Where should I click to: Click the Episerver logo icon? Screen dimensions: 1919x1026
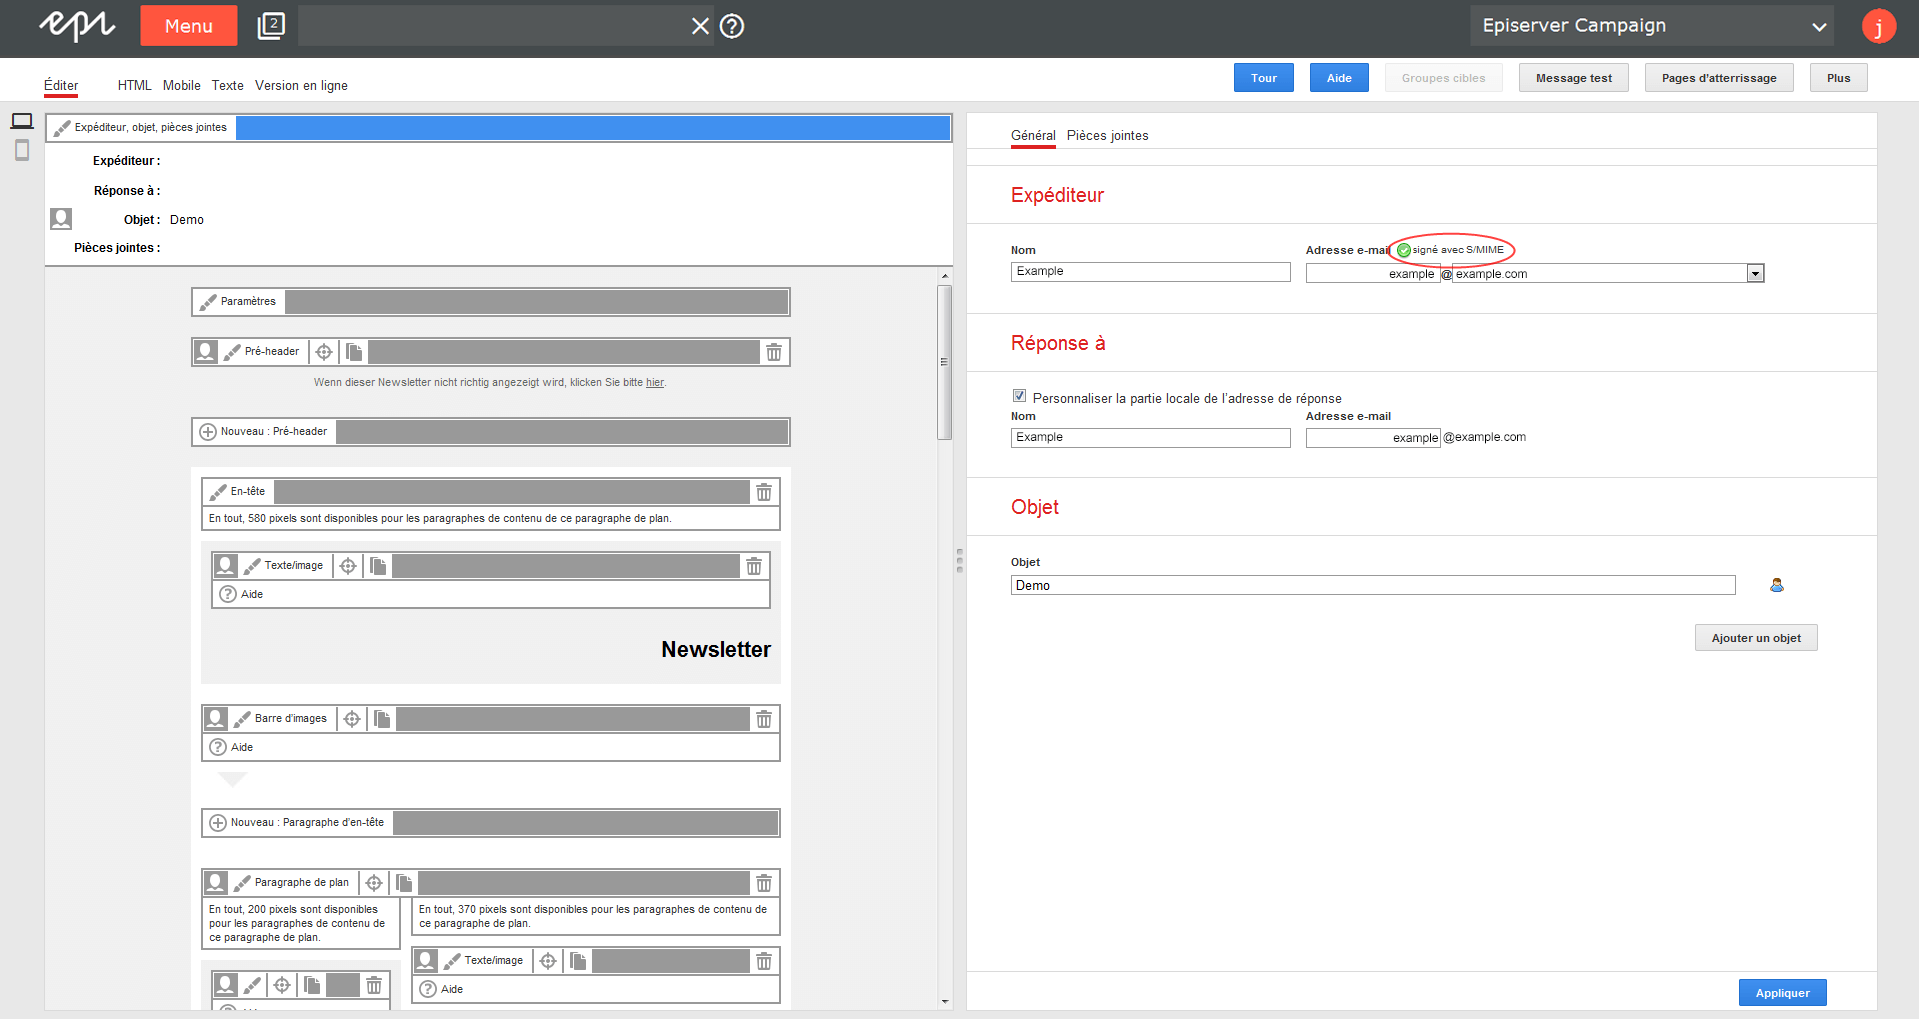click(x=77, y=26)
